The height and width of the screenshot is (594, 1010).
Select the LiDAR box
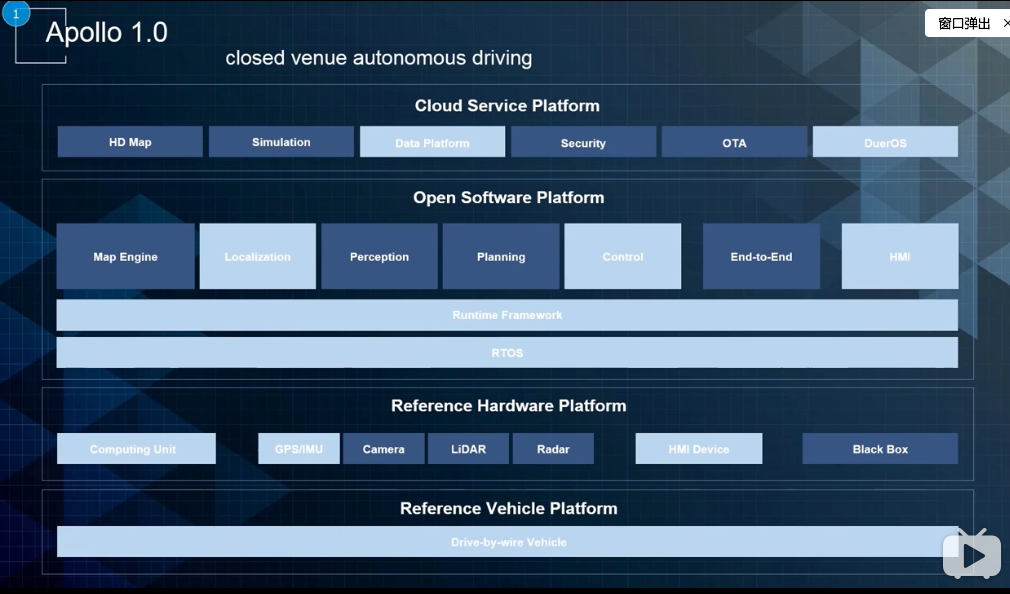(x=468, y=448)
